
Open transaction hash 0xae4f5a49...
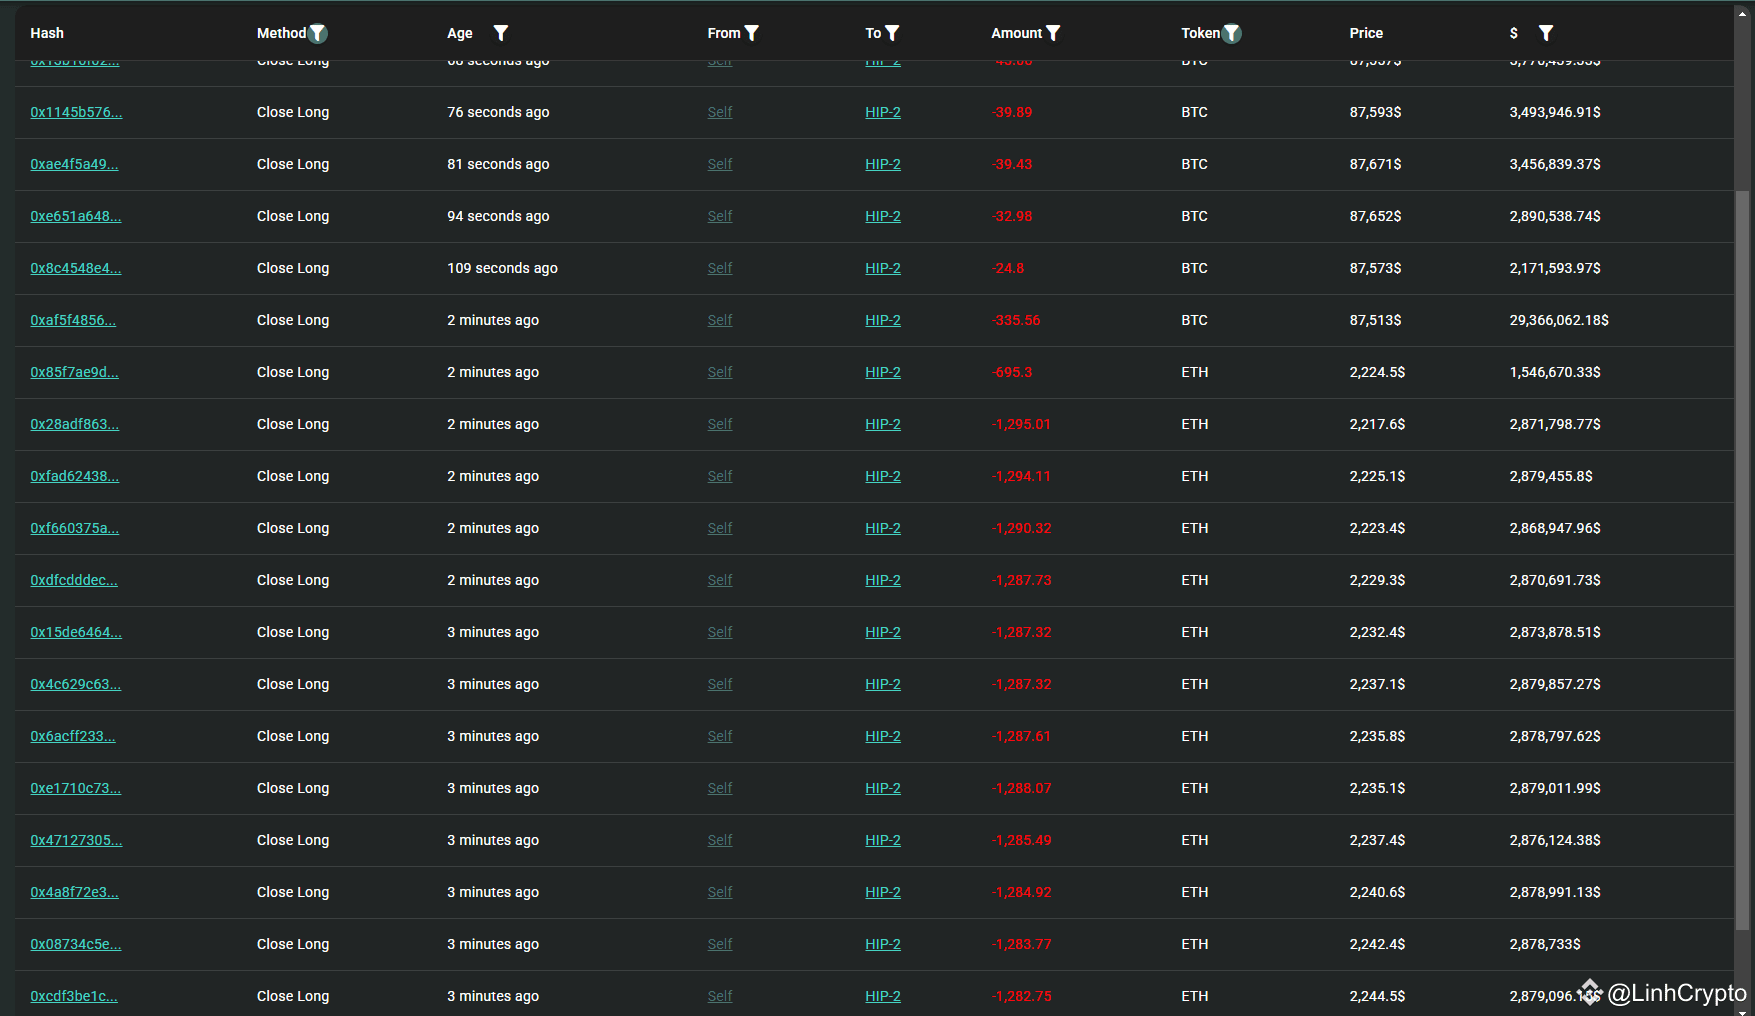(74, 164)
